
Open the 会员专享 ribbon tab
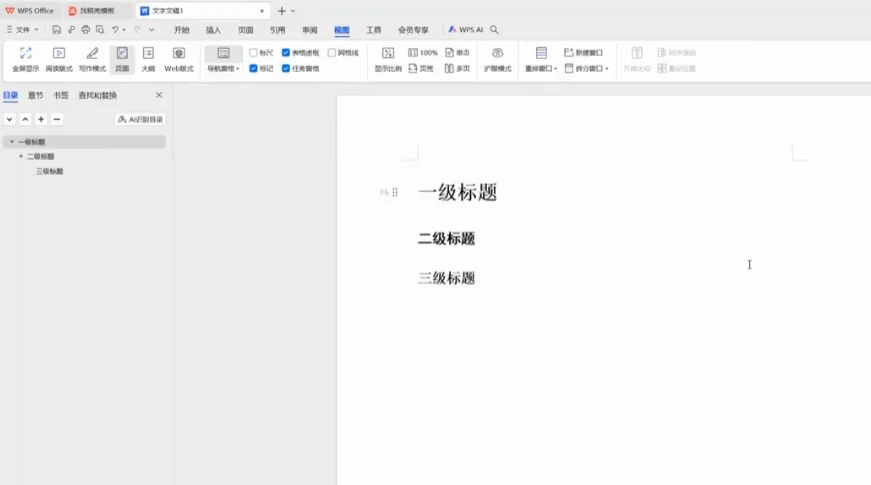point(413,30)
